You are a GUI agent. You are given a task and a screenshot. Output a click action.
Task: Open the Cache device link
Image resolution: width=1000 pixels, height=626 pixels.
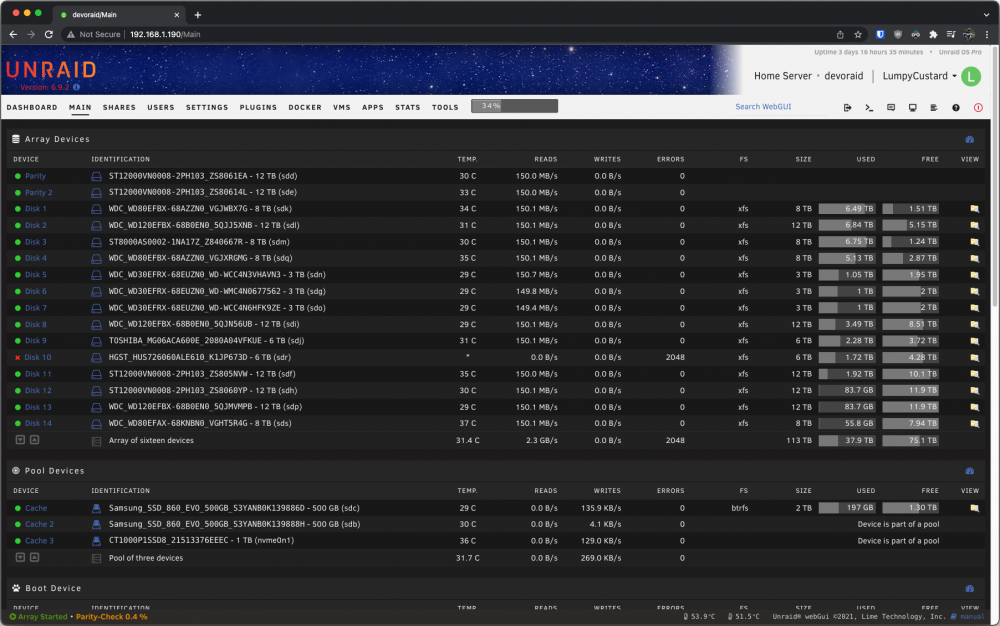(36, 509)
